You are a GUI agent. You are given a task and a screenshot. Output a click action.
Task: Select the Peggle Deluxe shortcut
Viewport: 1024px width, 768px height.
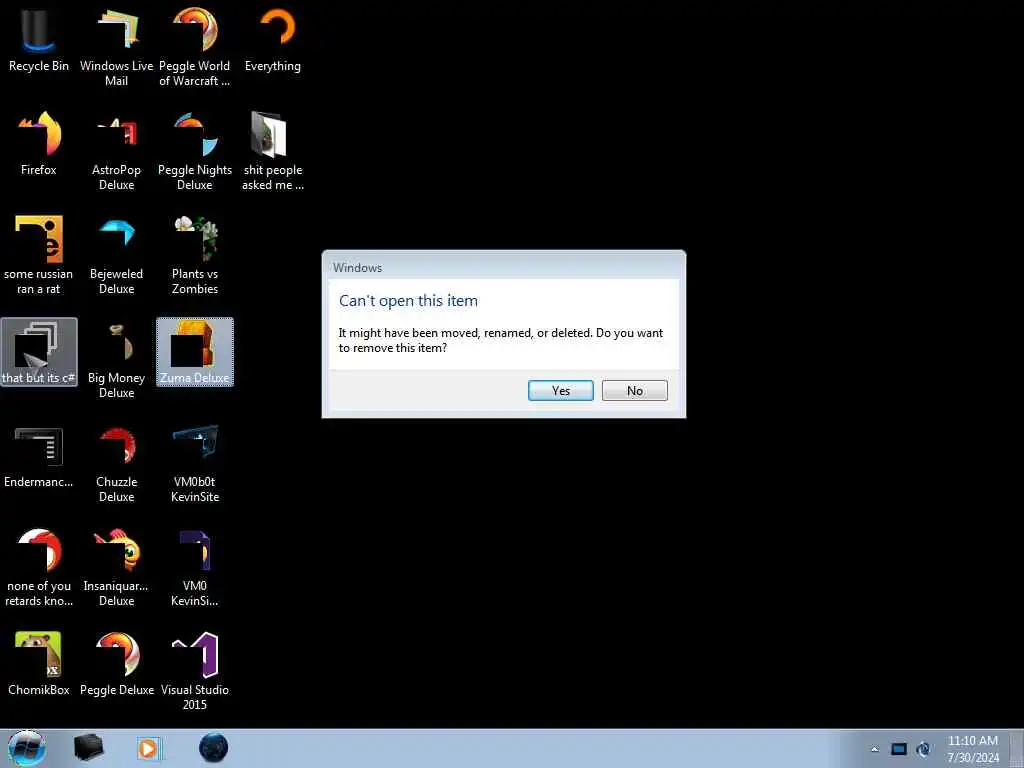116,664
